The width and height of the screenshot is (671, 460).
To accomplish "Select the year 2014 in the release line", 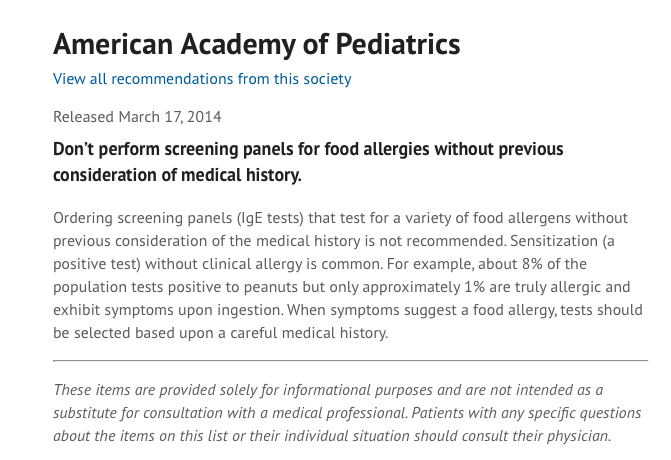I will point(204,117).
